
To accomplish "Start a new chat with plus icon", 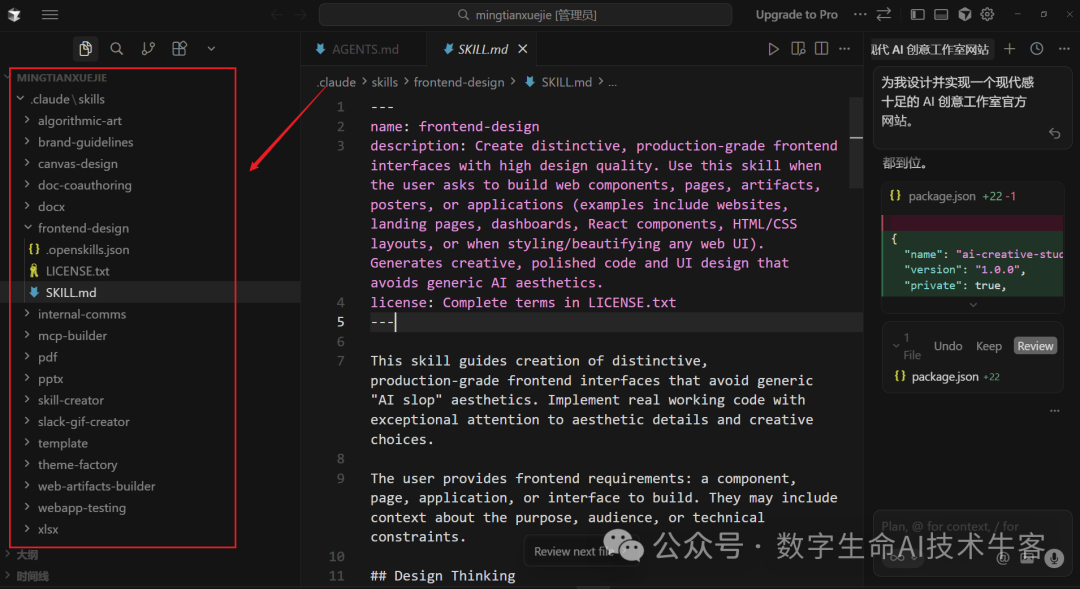I will [x=1009, y=49].
